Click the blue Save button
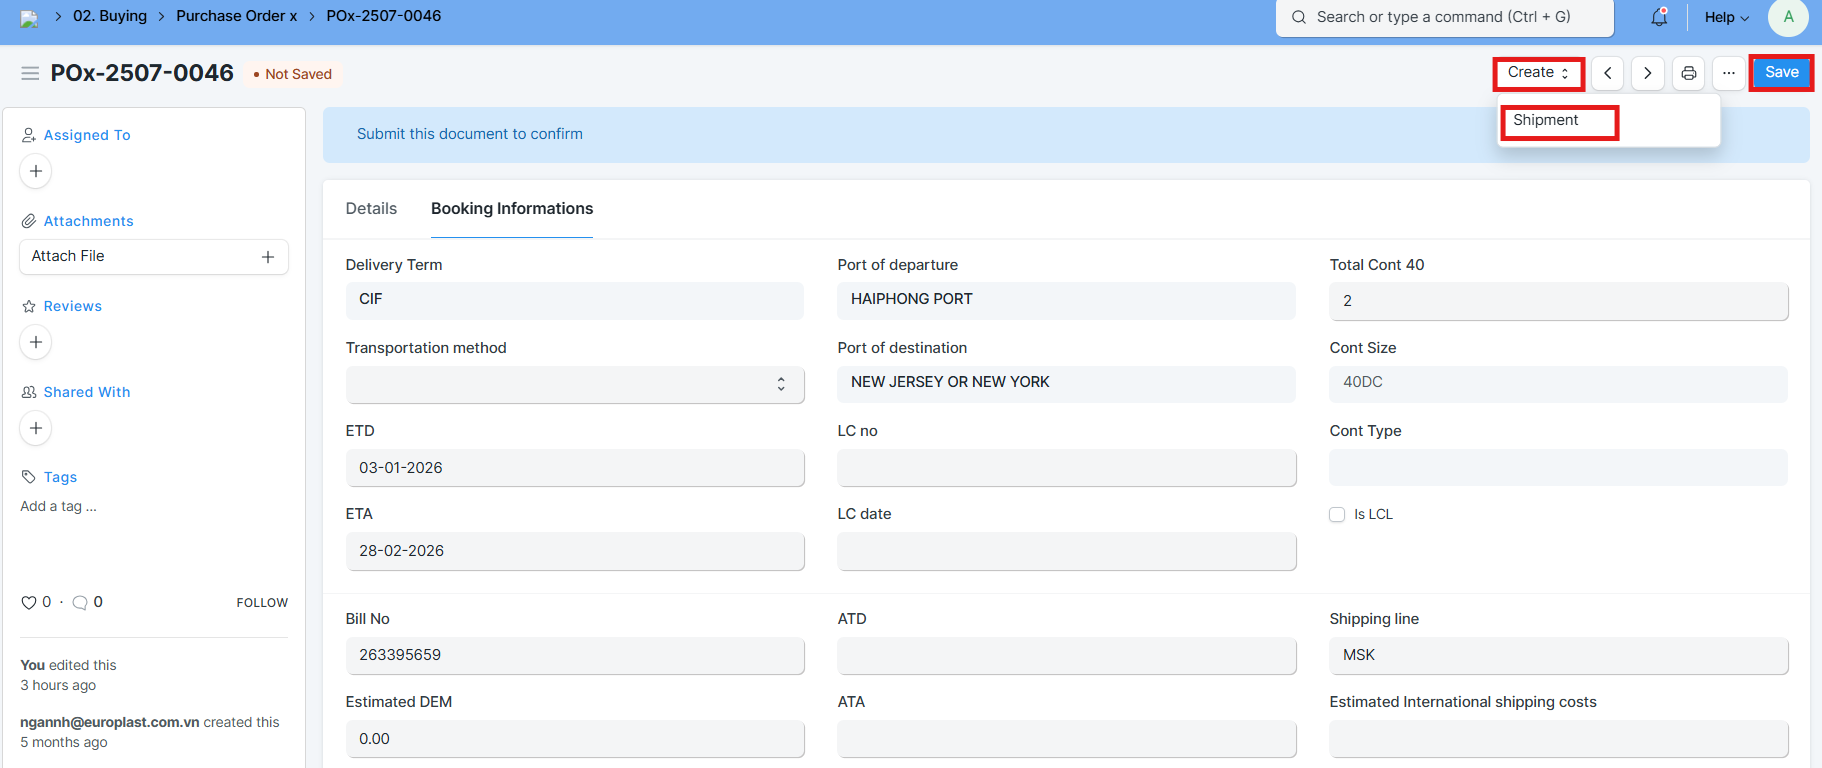1822x768 pixels. [1781, 73]
